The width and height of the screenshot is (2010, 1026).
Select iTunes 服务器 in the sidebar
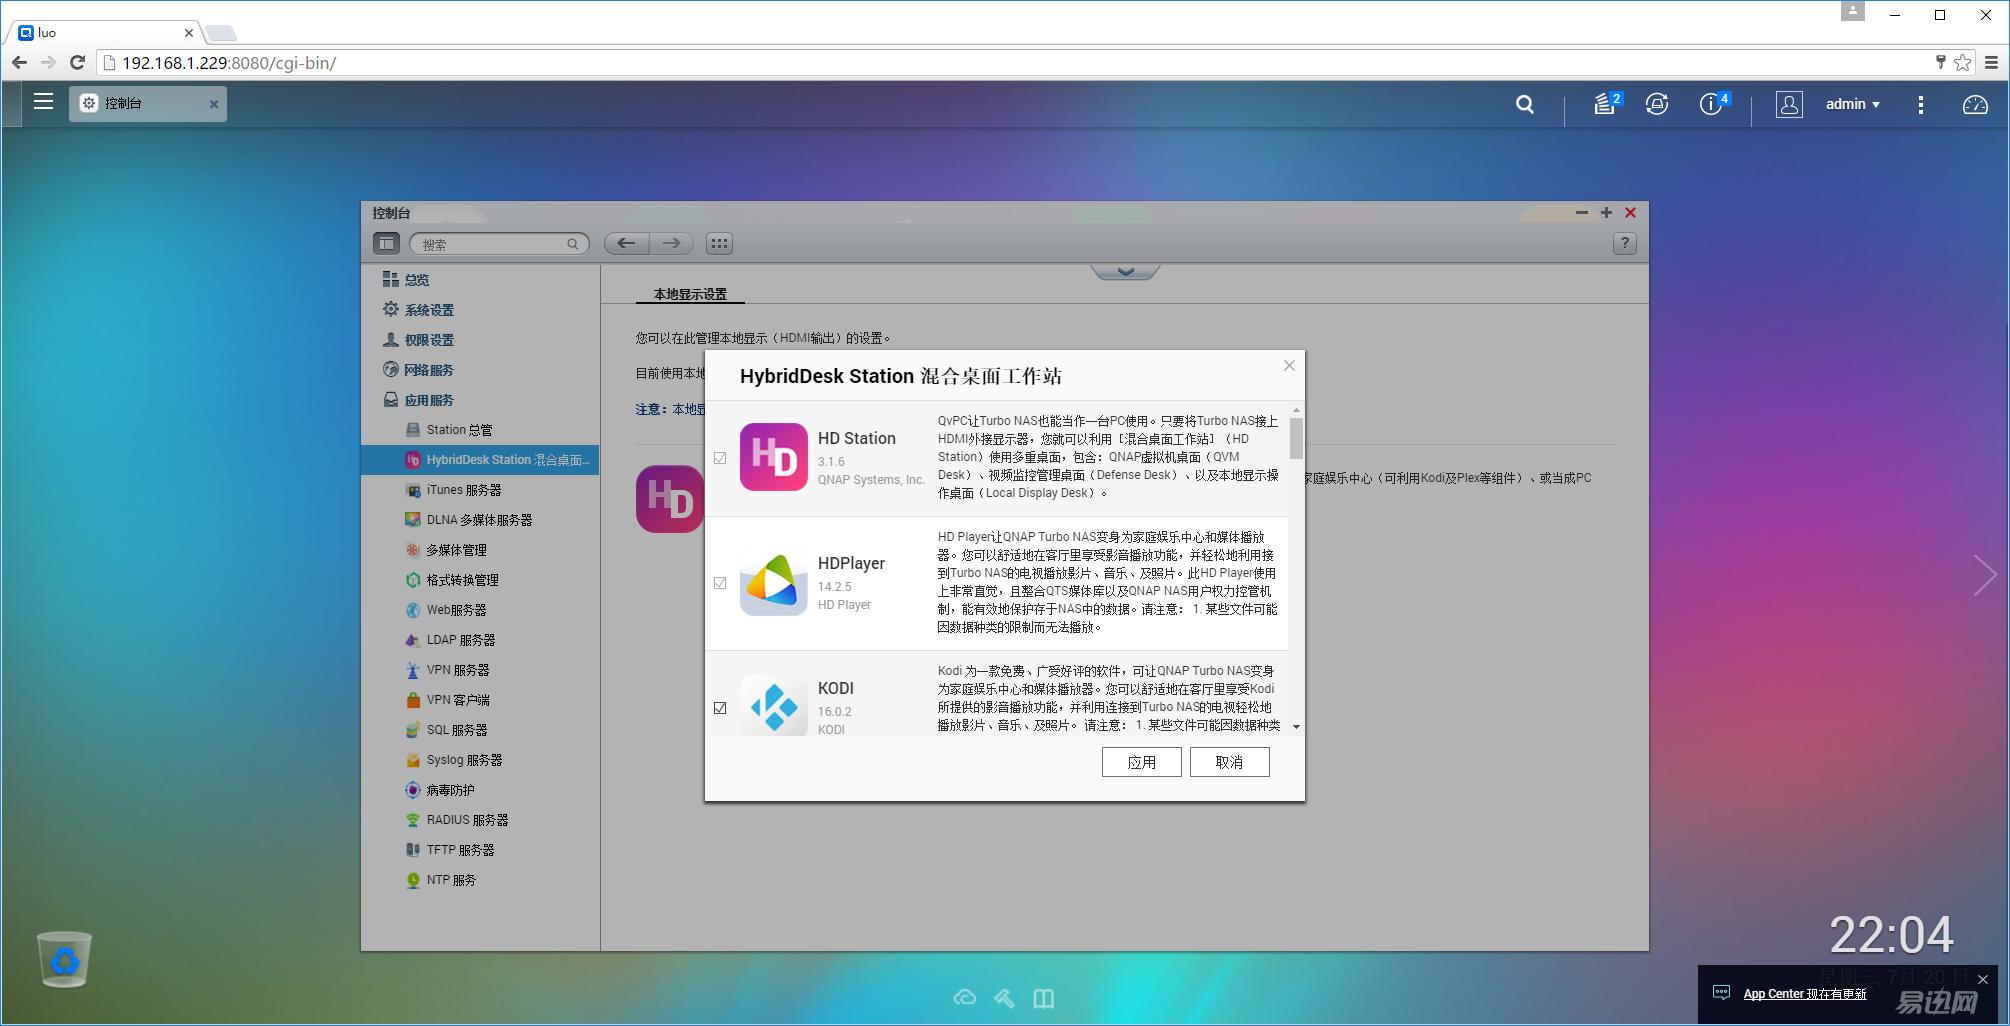[x=463, y=490]
